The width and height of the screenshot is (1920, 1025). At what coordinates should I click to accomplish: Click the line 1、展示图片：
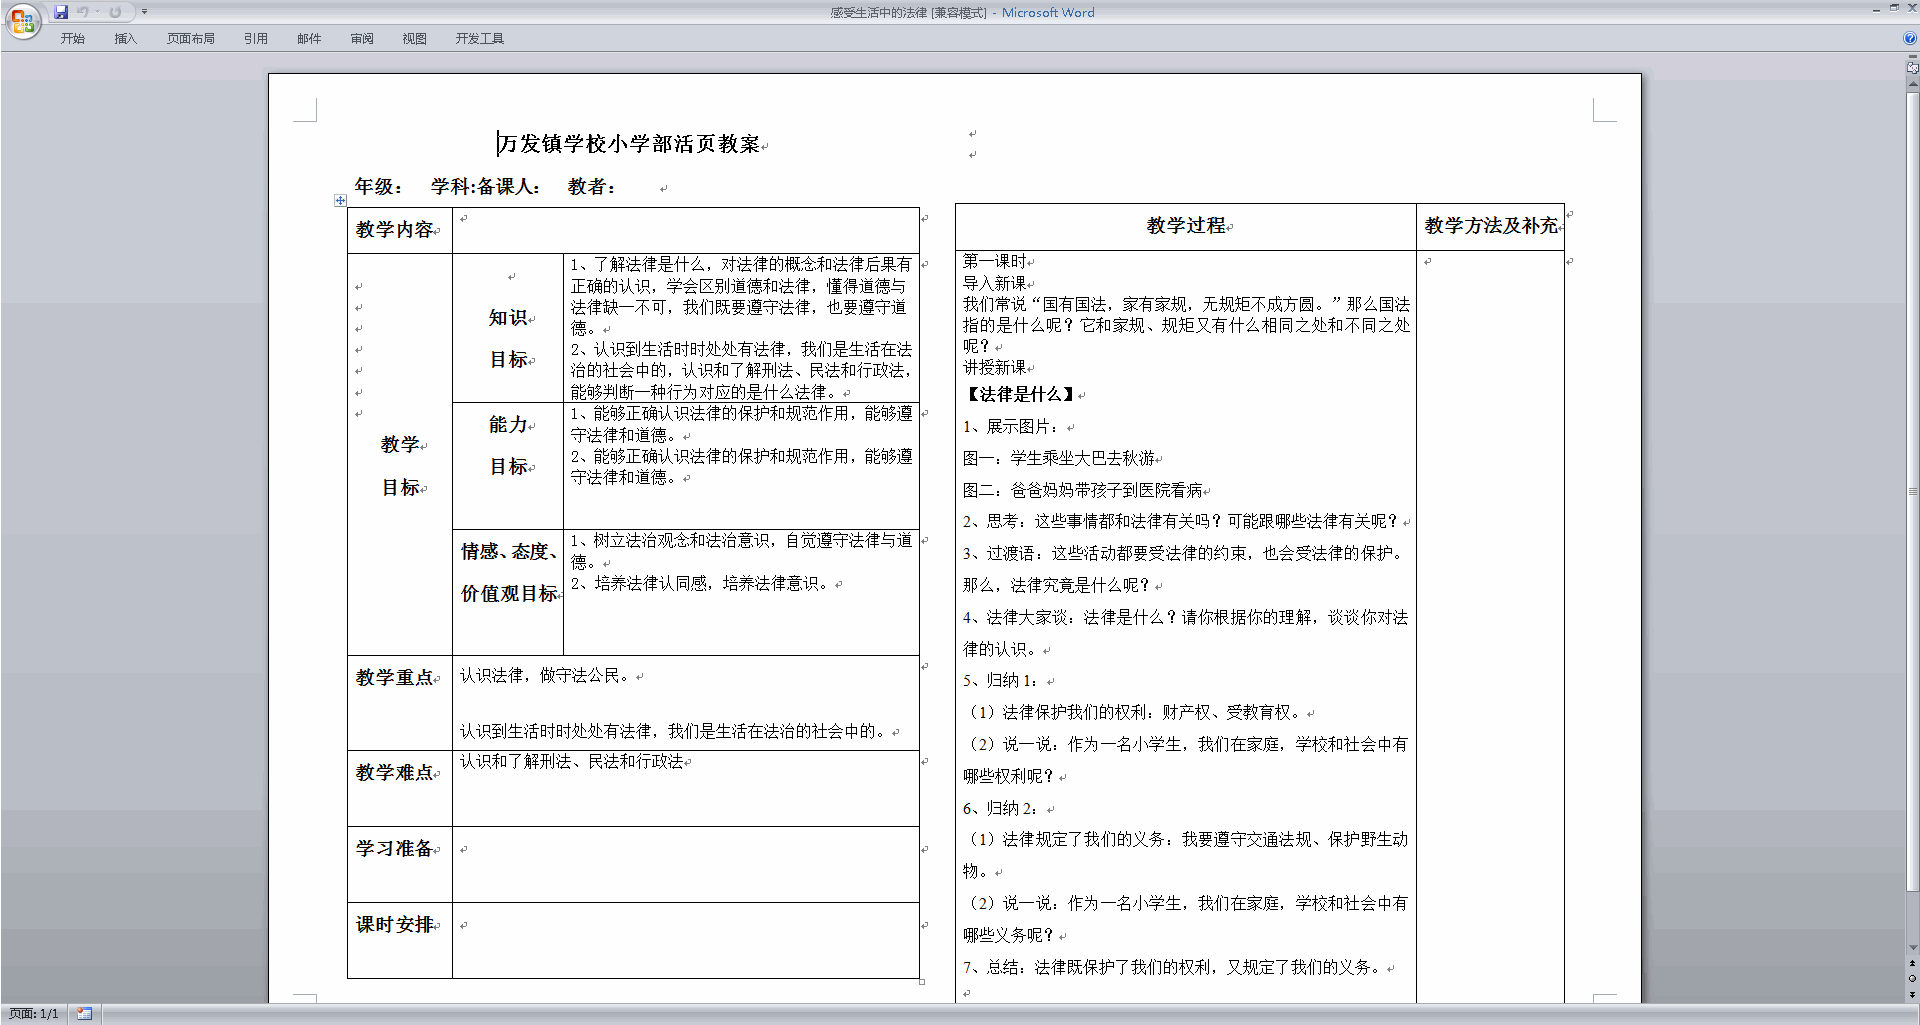1012,427
